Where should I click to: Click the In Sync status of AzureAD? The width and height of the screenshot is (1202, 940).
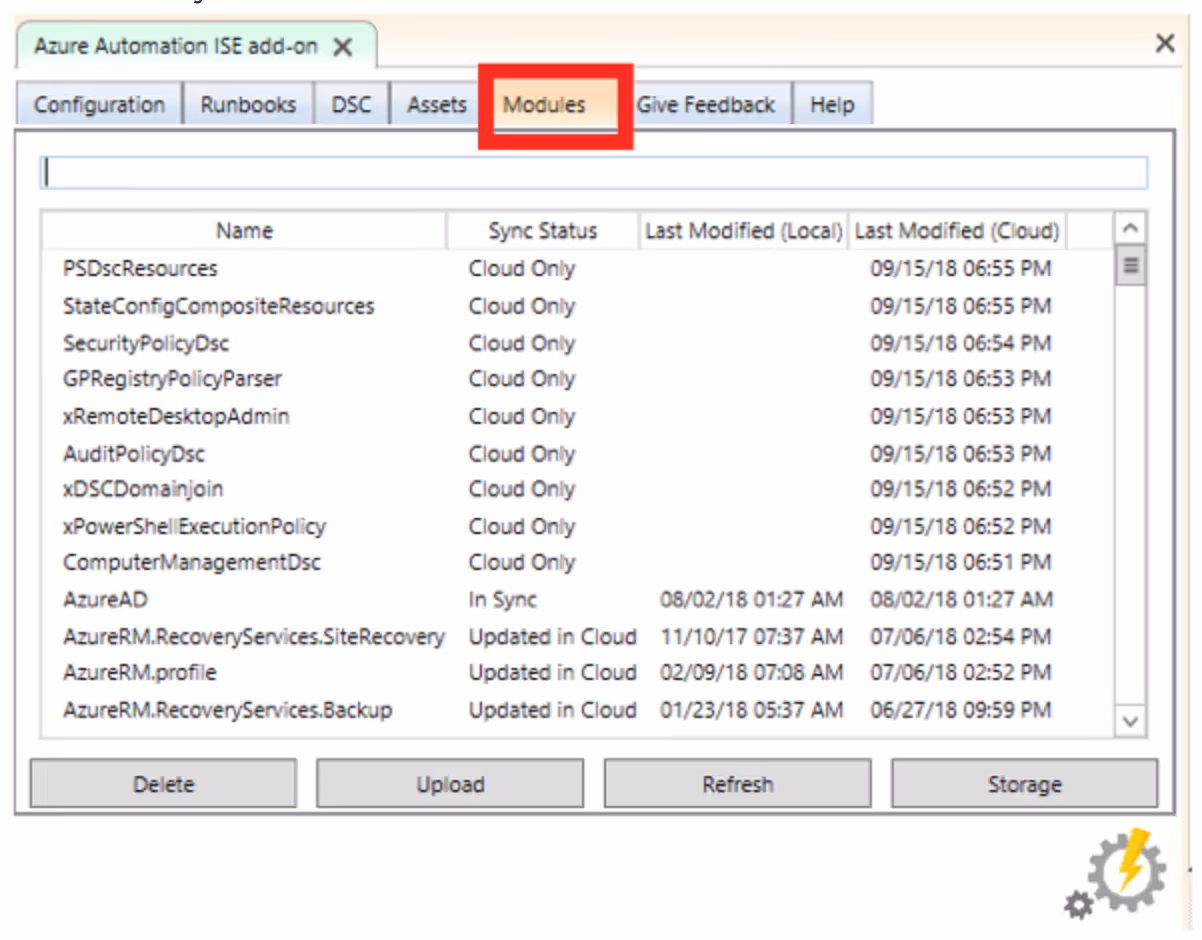coord(503,600)
